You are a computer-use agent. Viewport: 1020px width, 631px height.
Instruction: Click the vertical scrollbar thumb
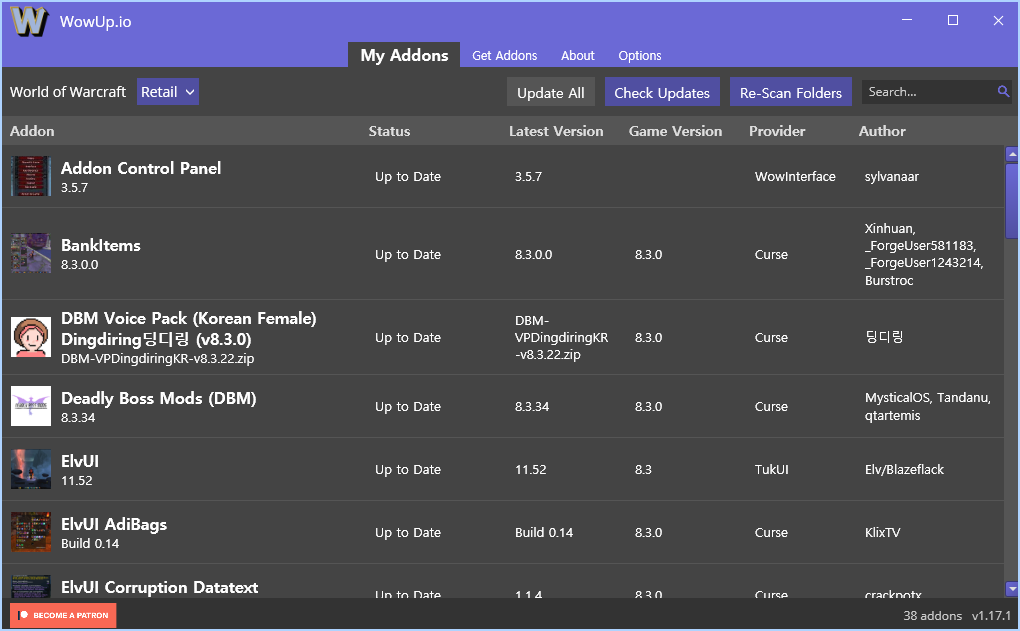tap(1012, 201)
